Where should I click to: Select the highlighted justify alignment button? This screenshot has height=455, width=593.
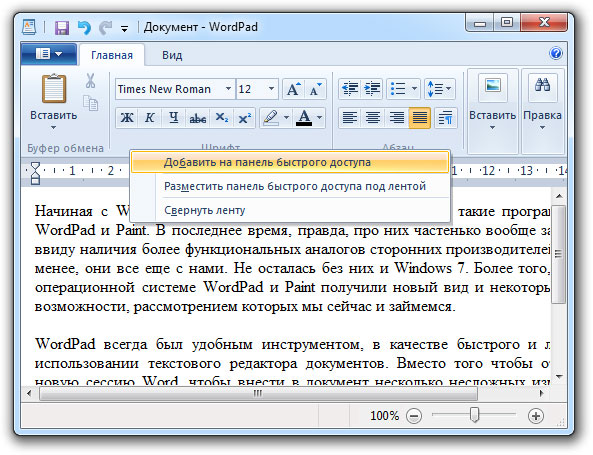[420, 118]
